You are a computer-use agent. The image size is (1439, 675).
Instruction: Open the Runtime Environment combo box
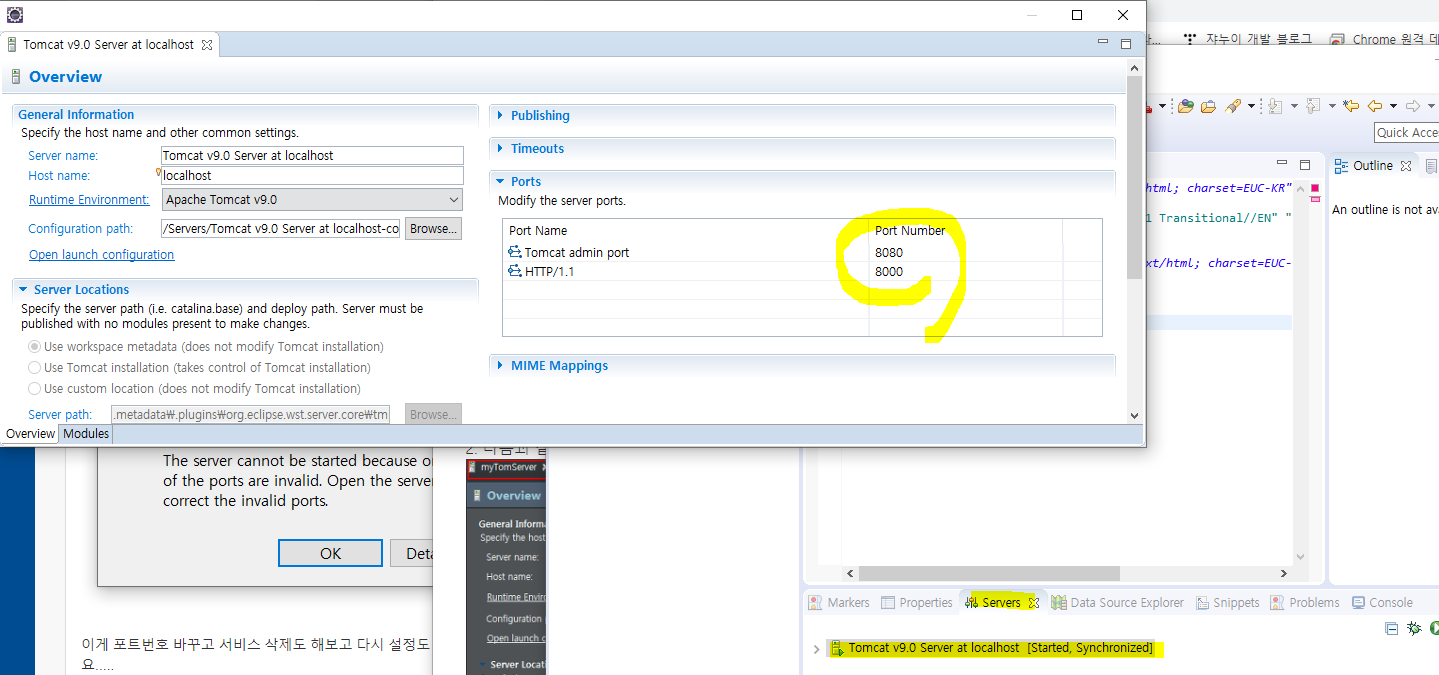pyautogui.click(x=312, y=200)
